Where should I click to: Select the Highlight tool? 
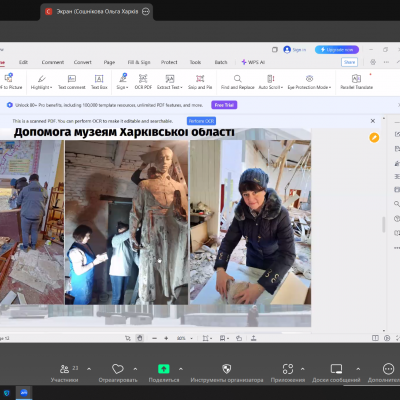pos(41,82)
